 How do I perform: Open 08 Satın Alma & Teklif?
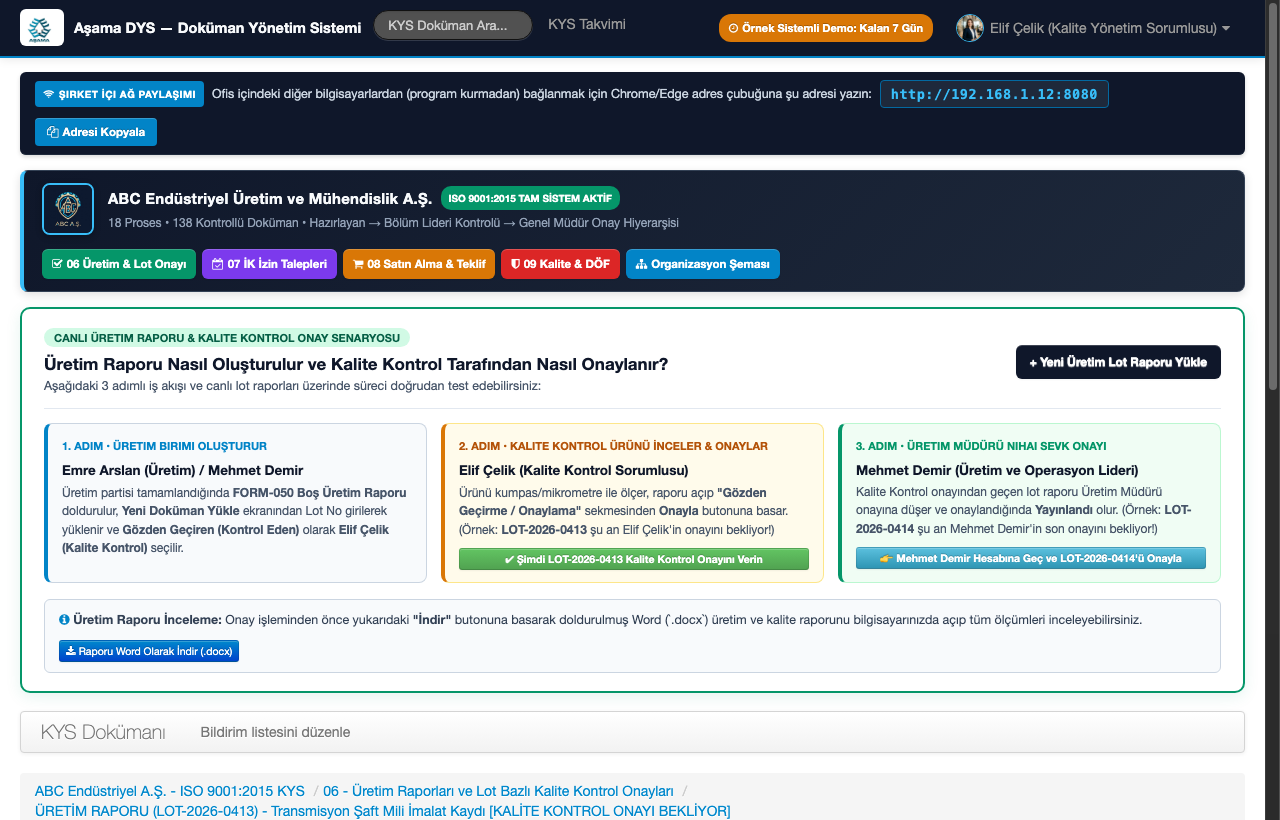pyautogui.click(x=419, y=264)
